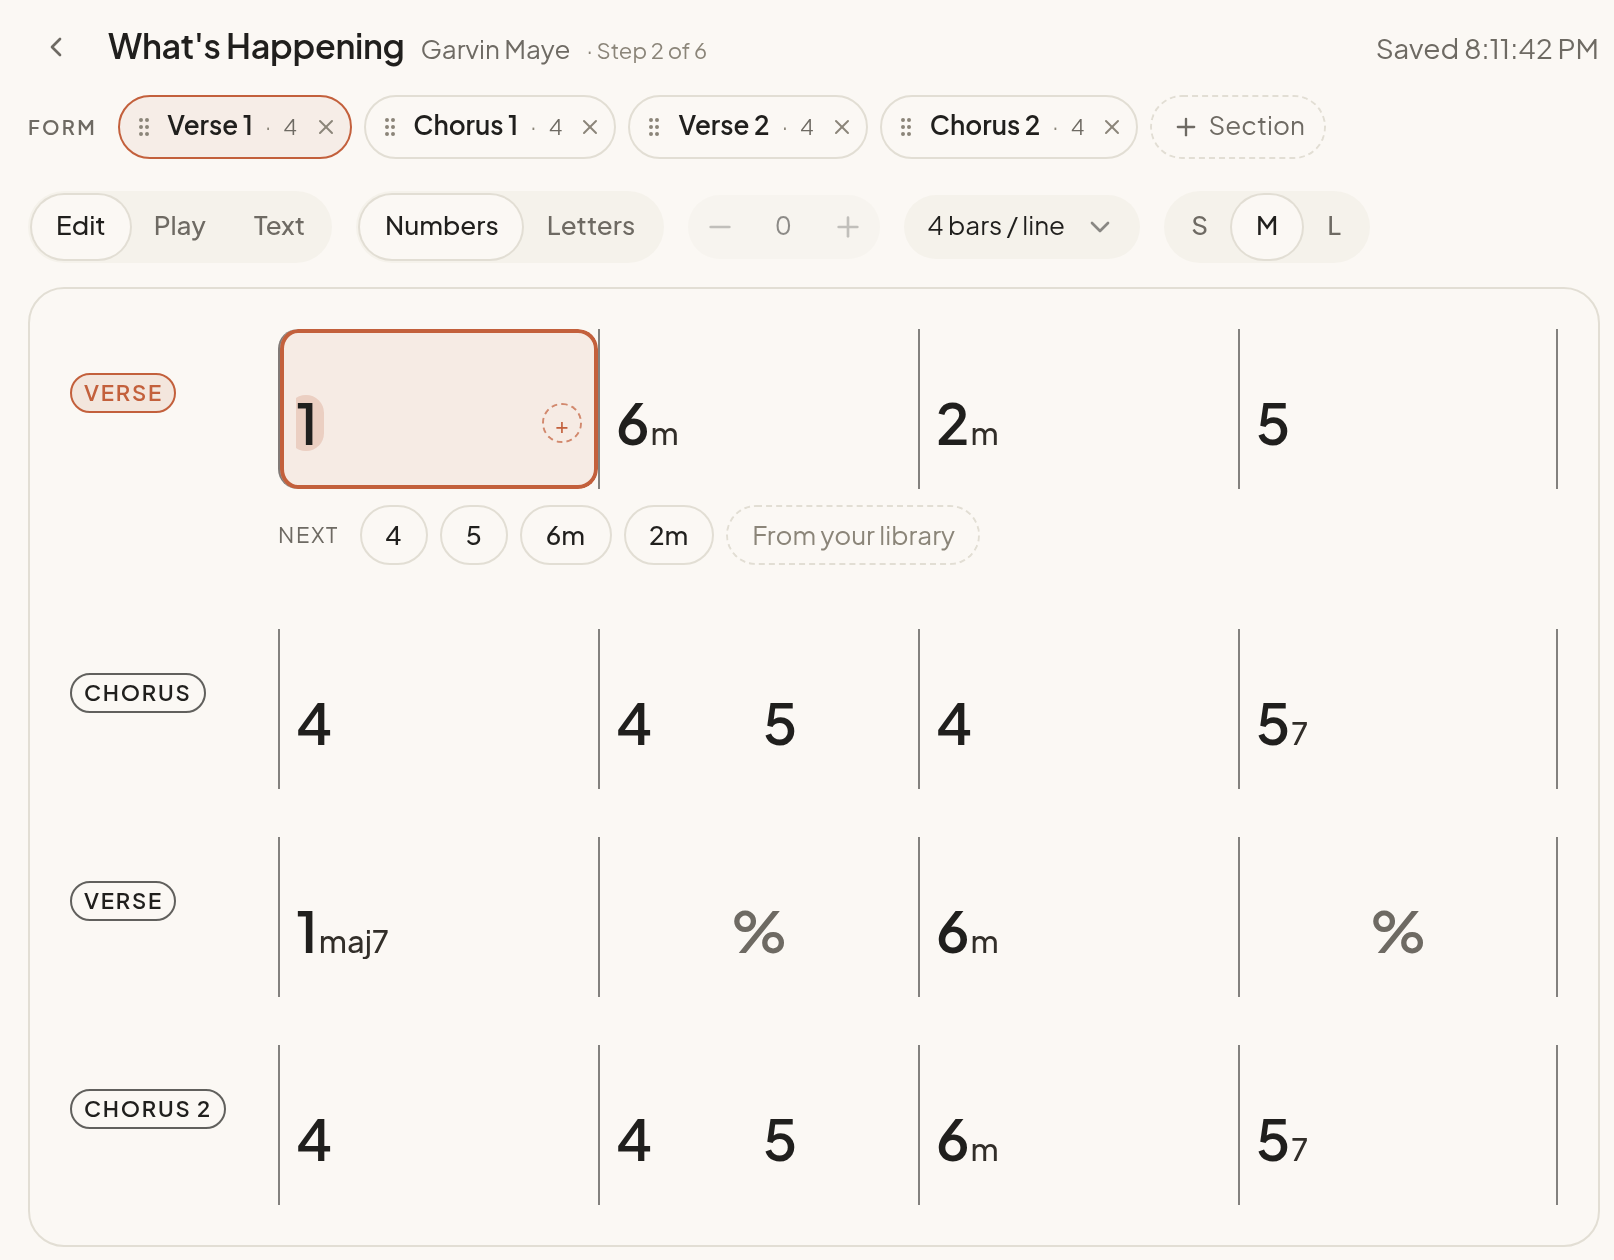
Task: Click the CHORUS 2 section label
Action: 148,1109
